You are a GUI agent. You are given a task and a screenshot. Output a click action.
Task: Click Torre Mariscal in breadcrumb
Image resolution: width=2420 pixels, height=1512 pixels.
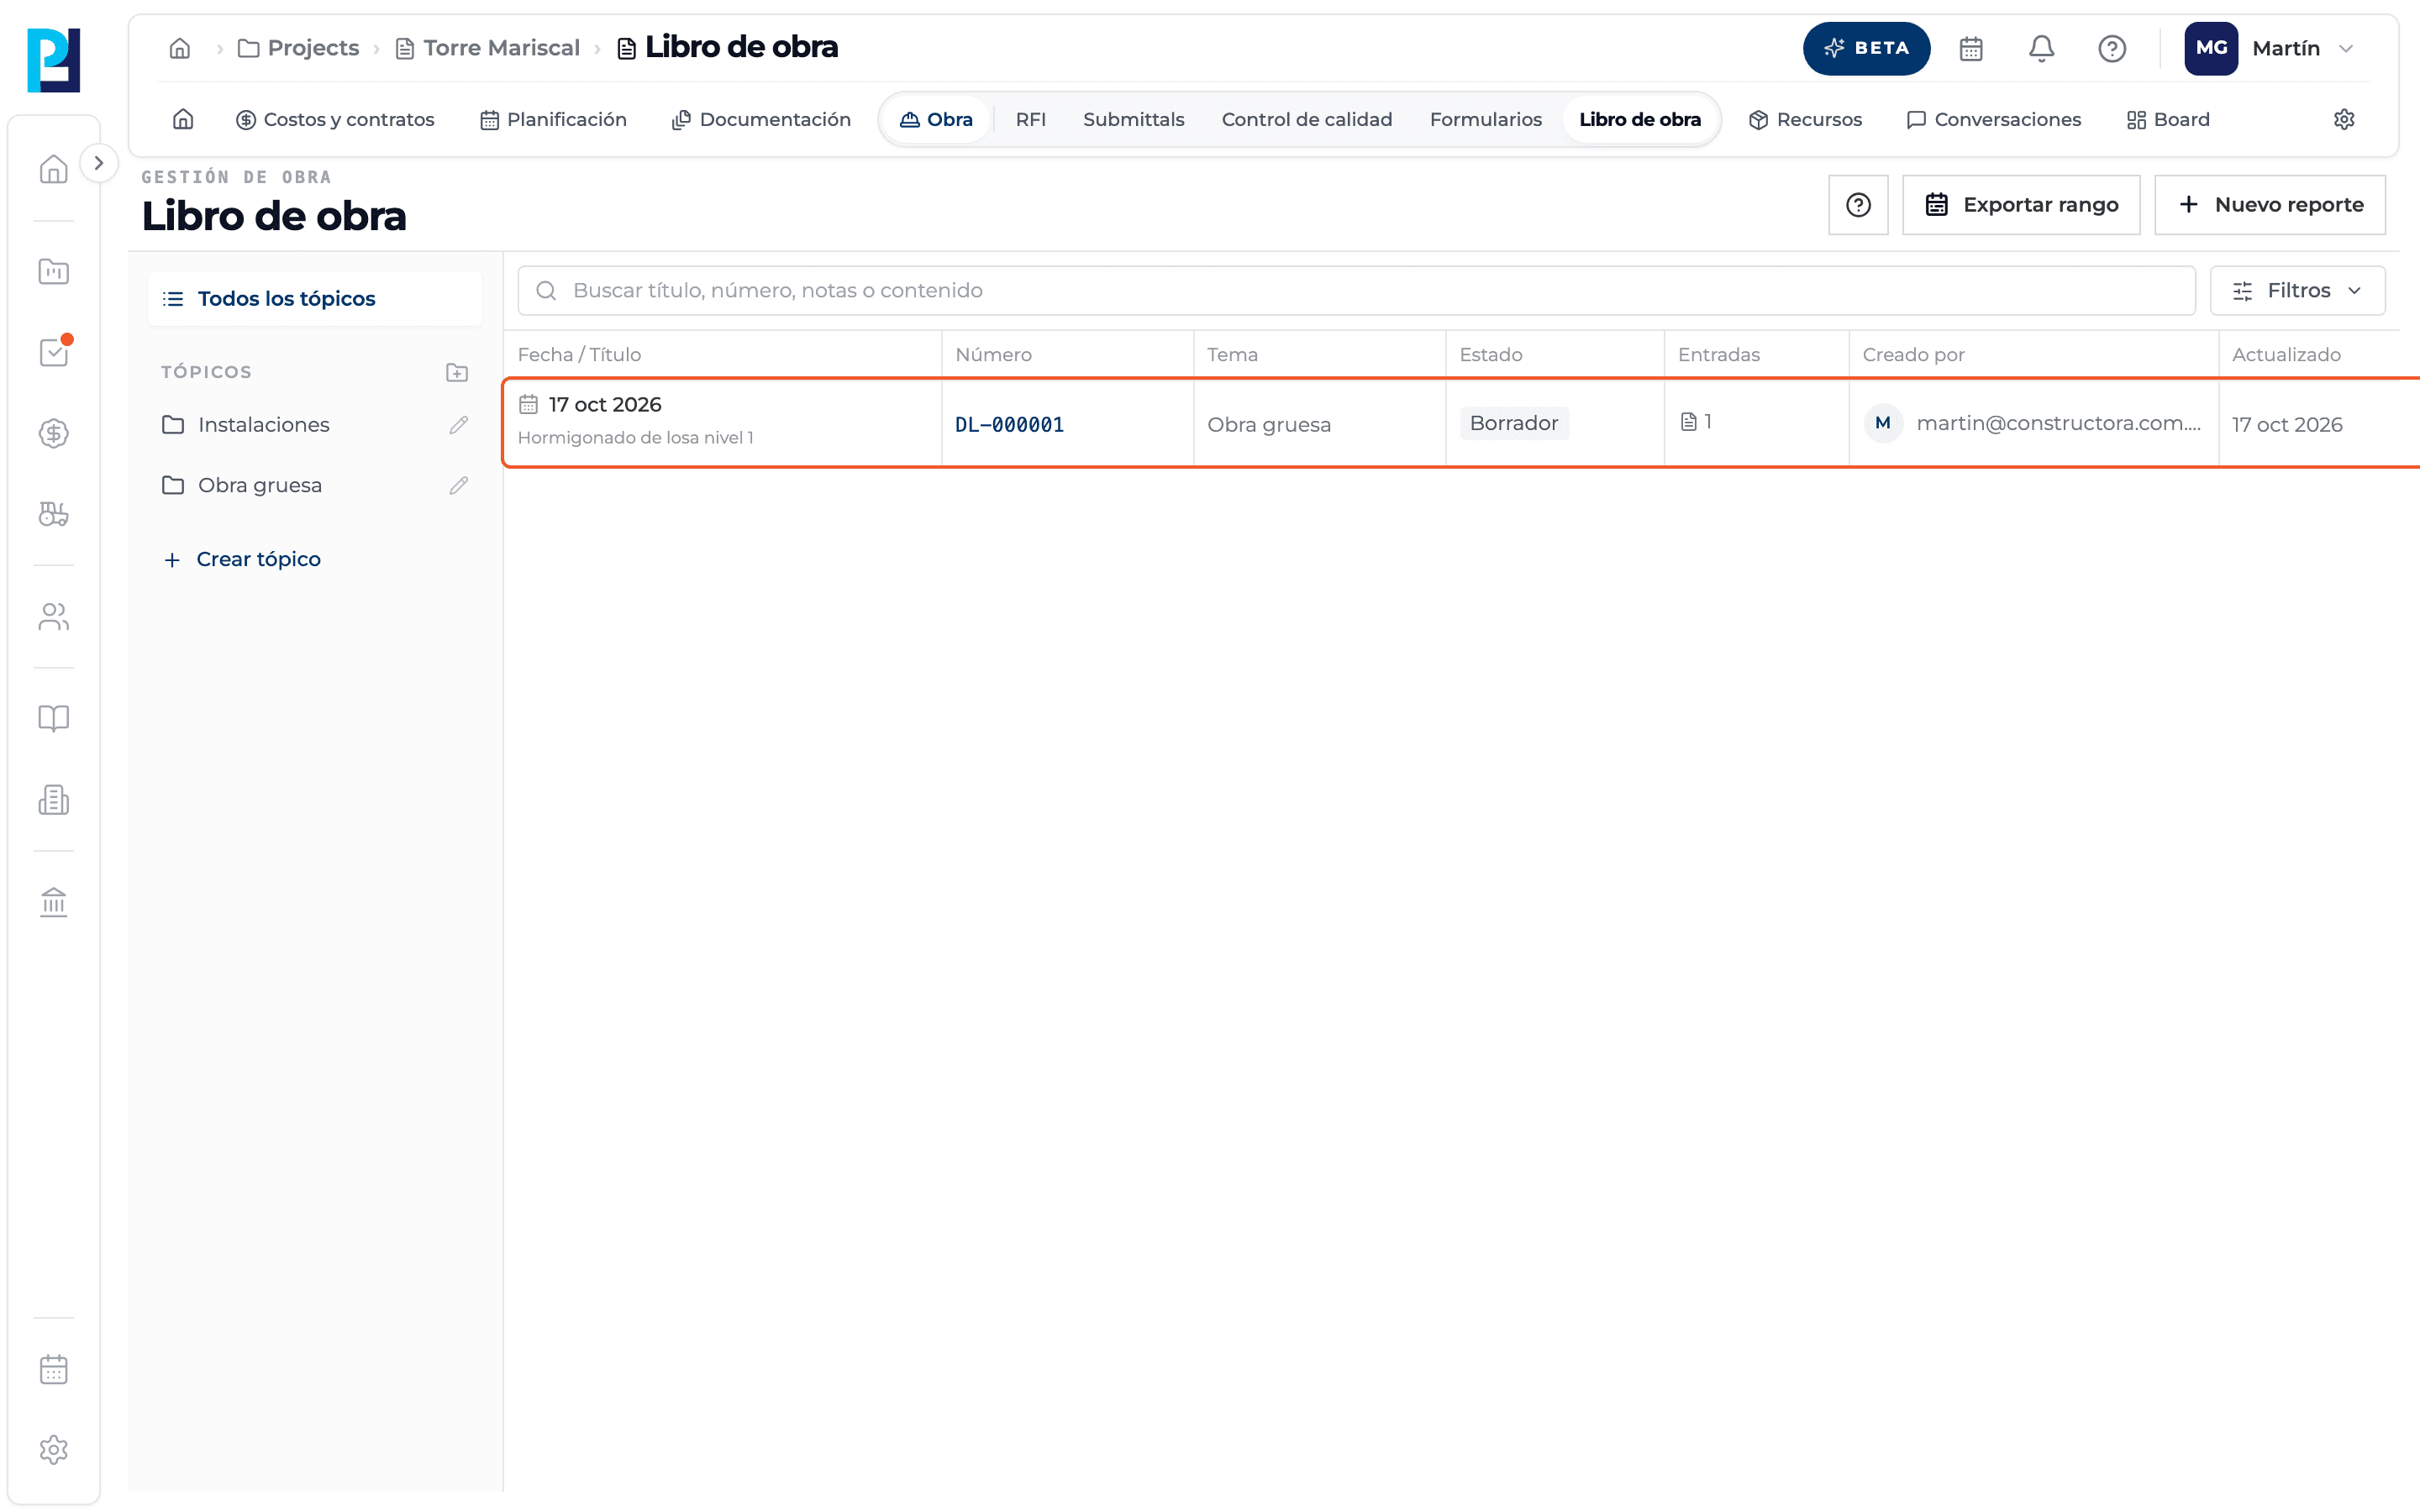(x=487, y=48)
